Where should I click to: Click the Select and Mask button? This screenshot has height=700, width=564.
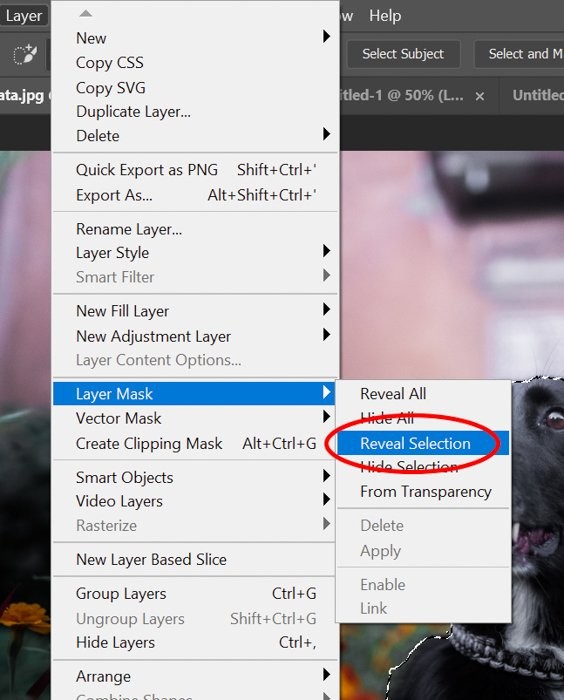point(521,54)
